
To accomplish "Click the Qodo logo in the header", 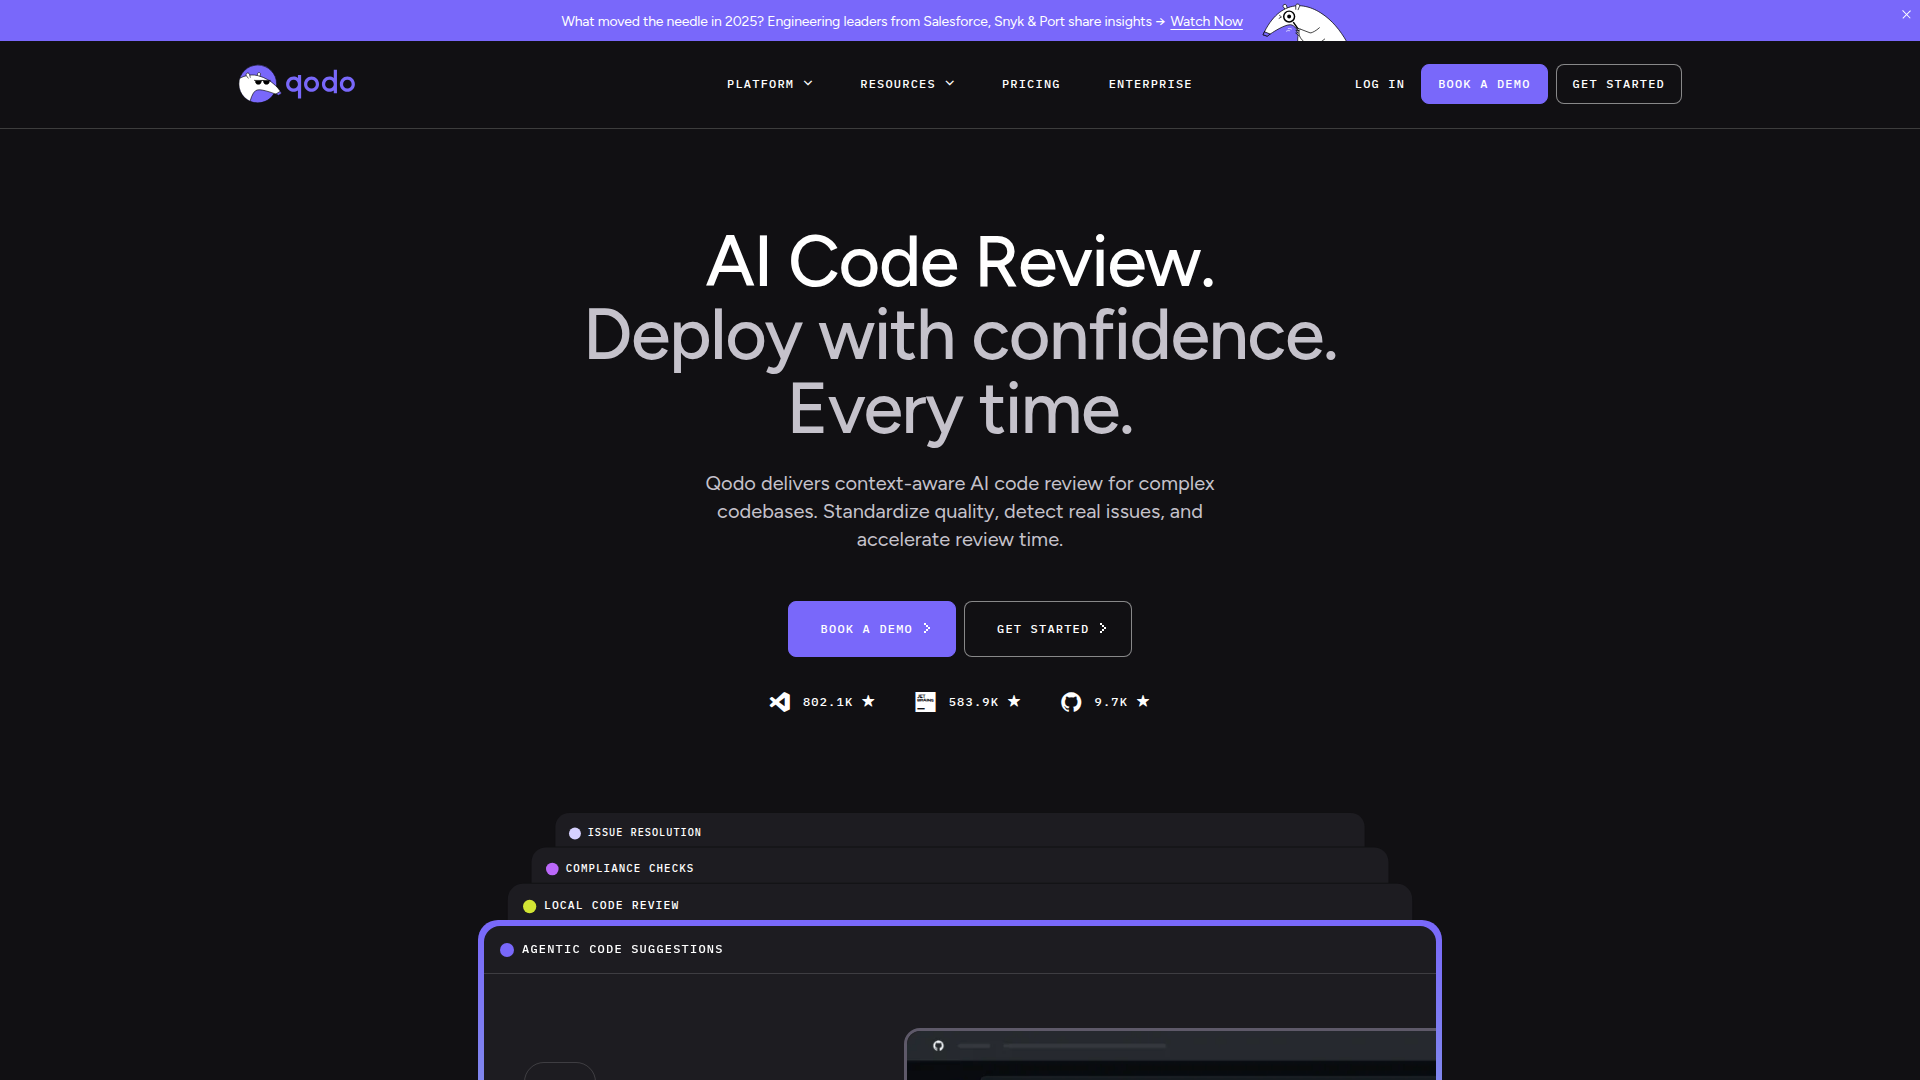I will coord(296,84).
